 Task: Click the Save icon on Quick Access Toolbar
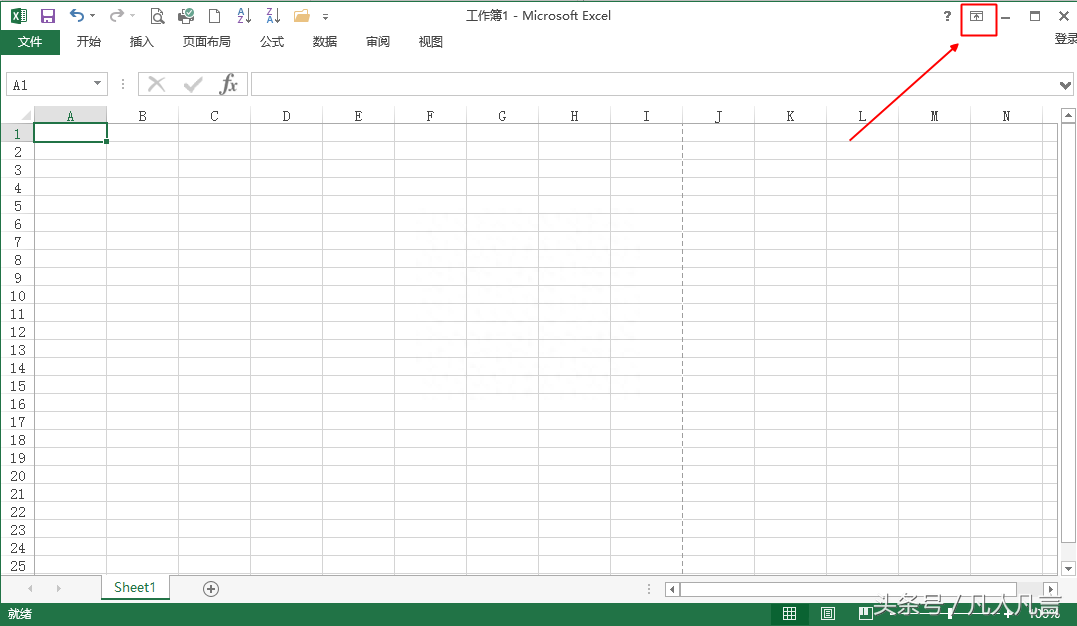tap(47, 15)
